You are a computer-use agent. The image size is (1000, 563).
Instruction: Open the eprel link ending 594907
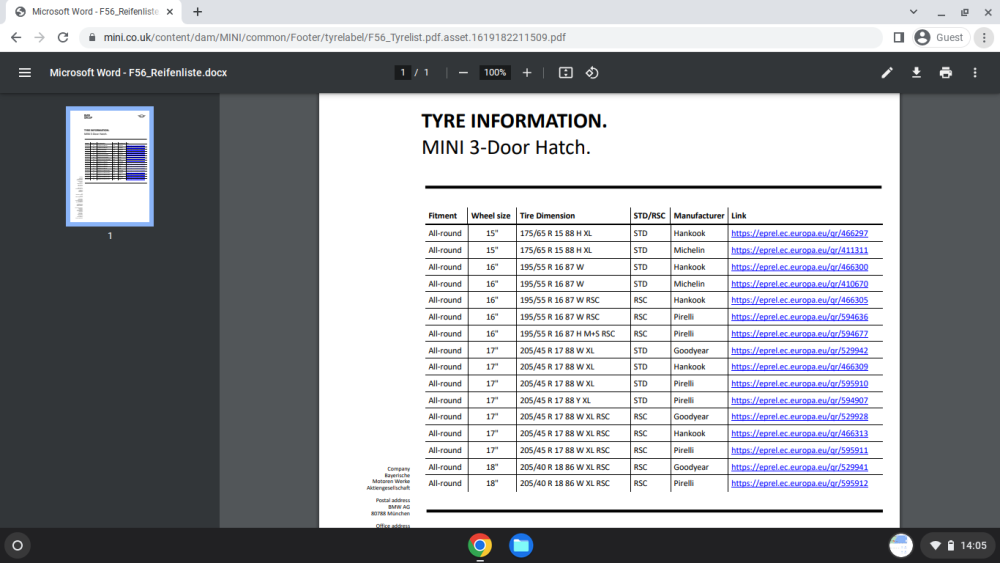tap(799, 400)
